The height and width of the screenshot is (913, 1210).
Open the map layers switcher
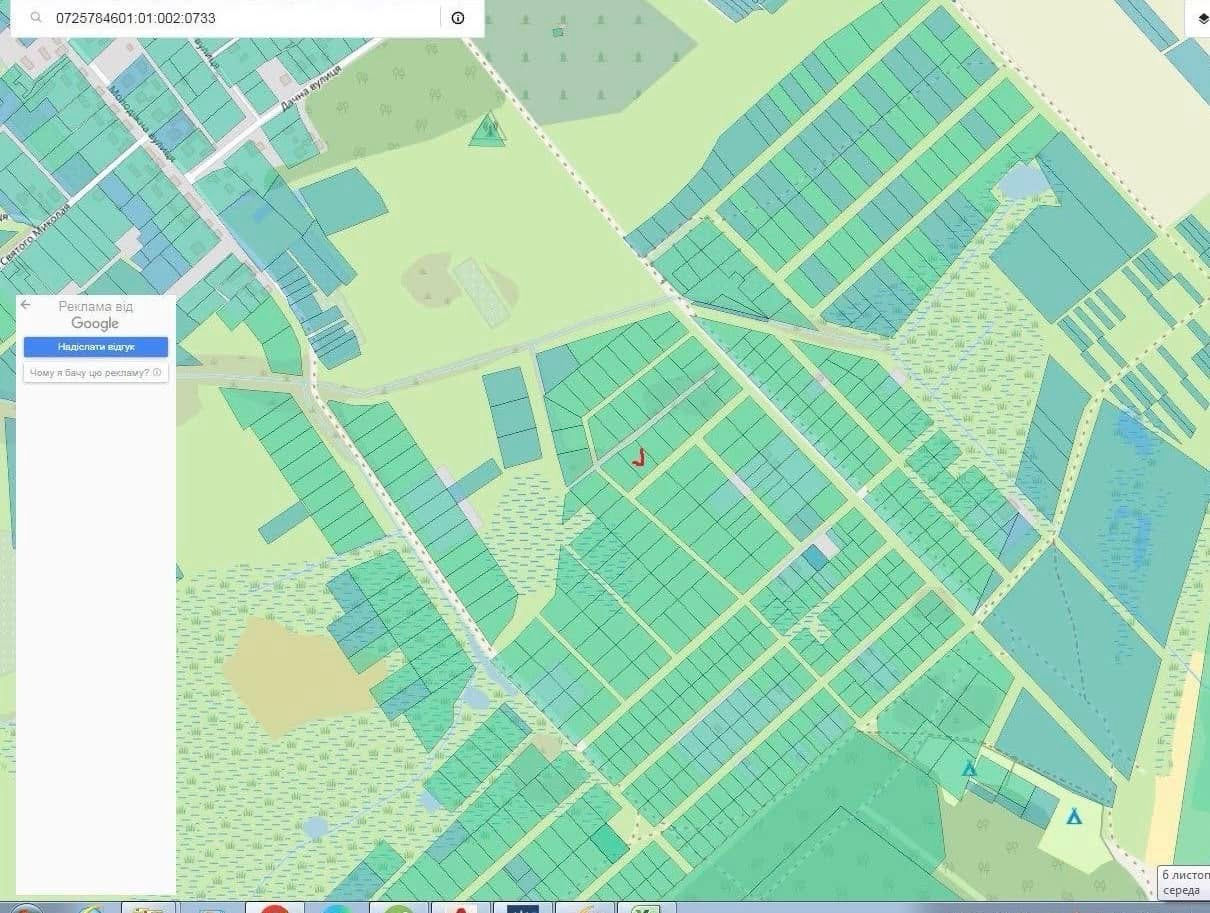click(x=1203, y=18)
